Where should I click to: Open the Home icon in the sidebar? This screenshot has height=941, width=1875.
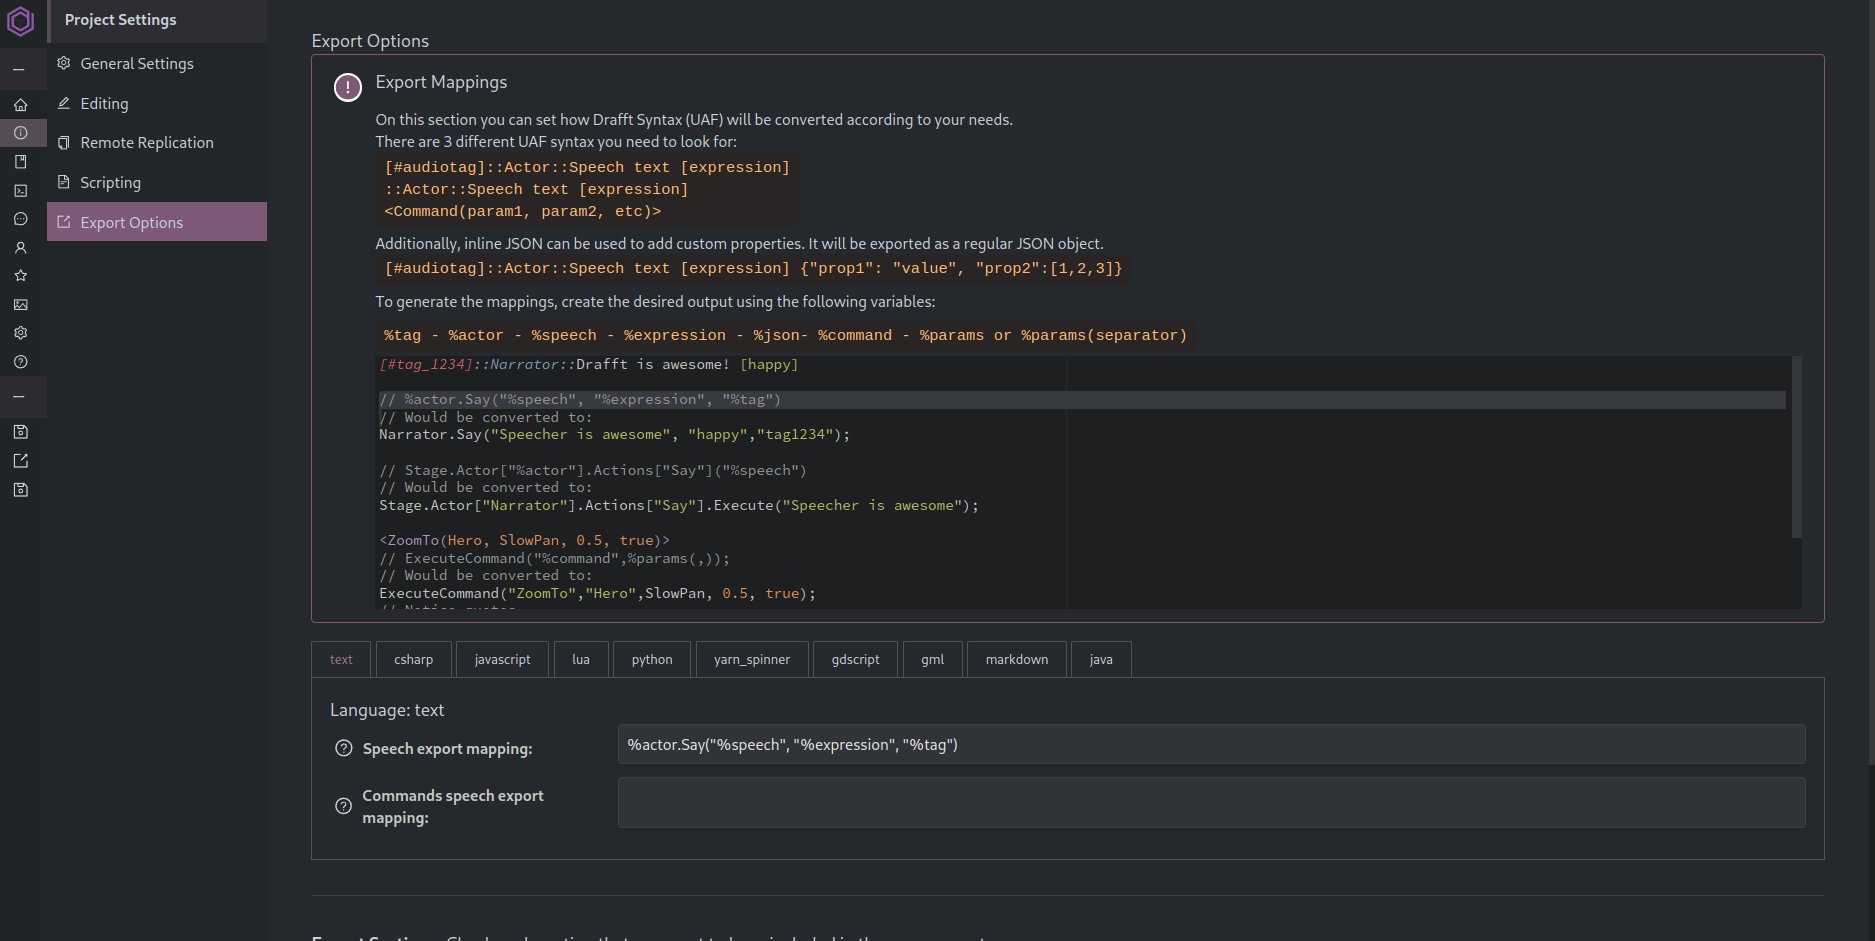point(21,104)
